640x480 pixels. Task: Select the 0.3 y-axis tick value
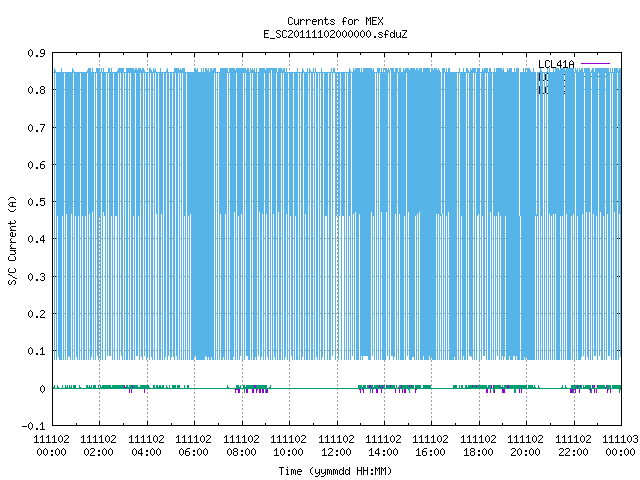(36, 277)
